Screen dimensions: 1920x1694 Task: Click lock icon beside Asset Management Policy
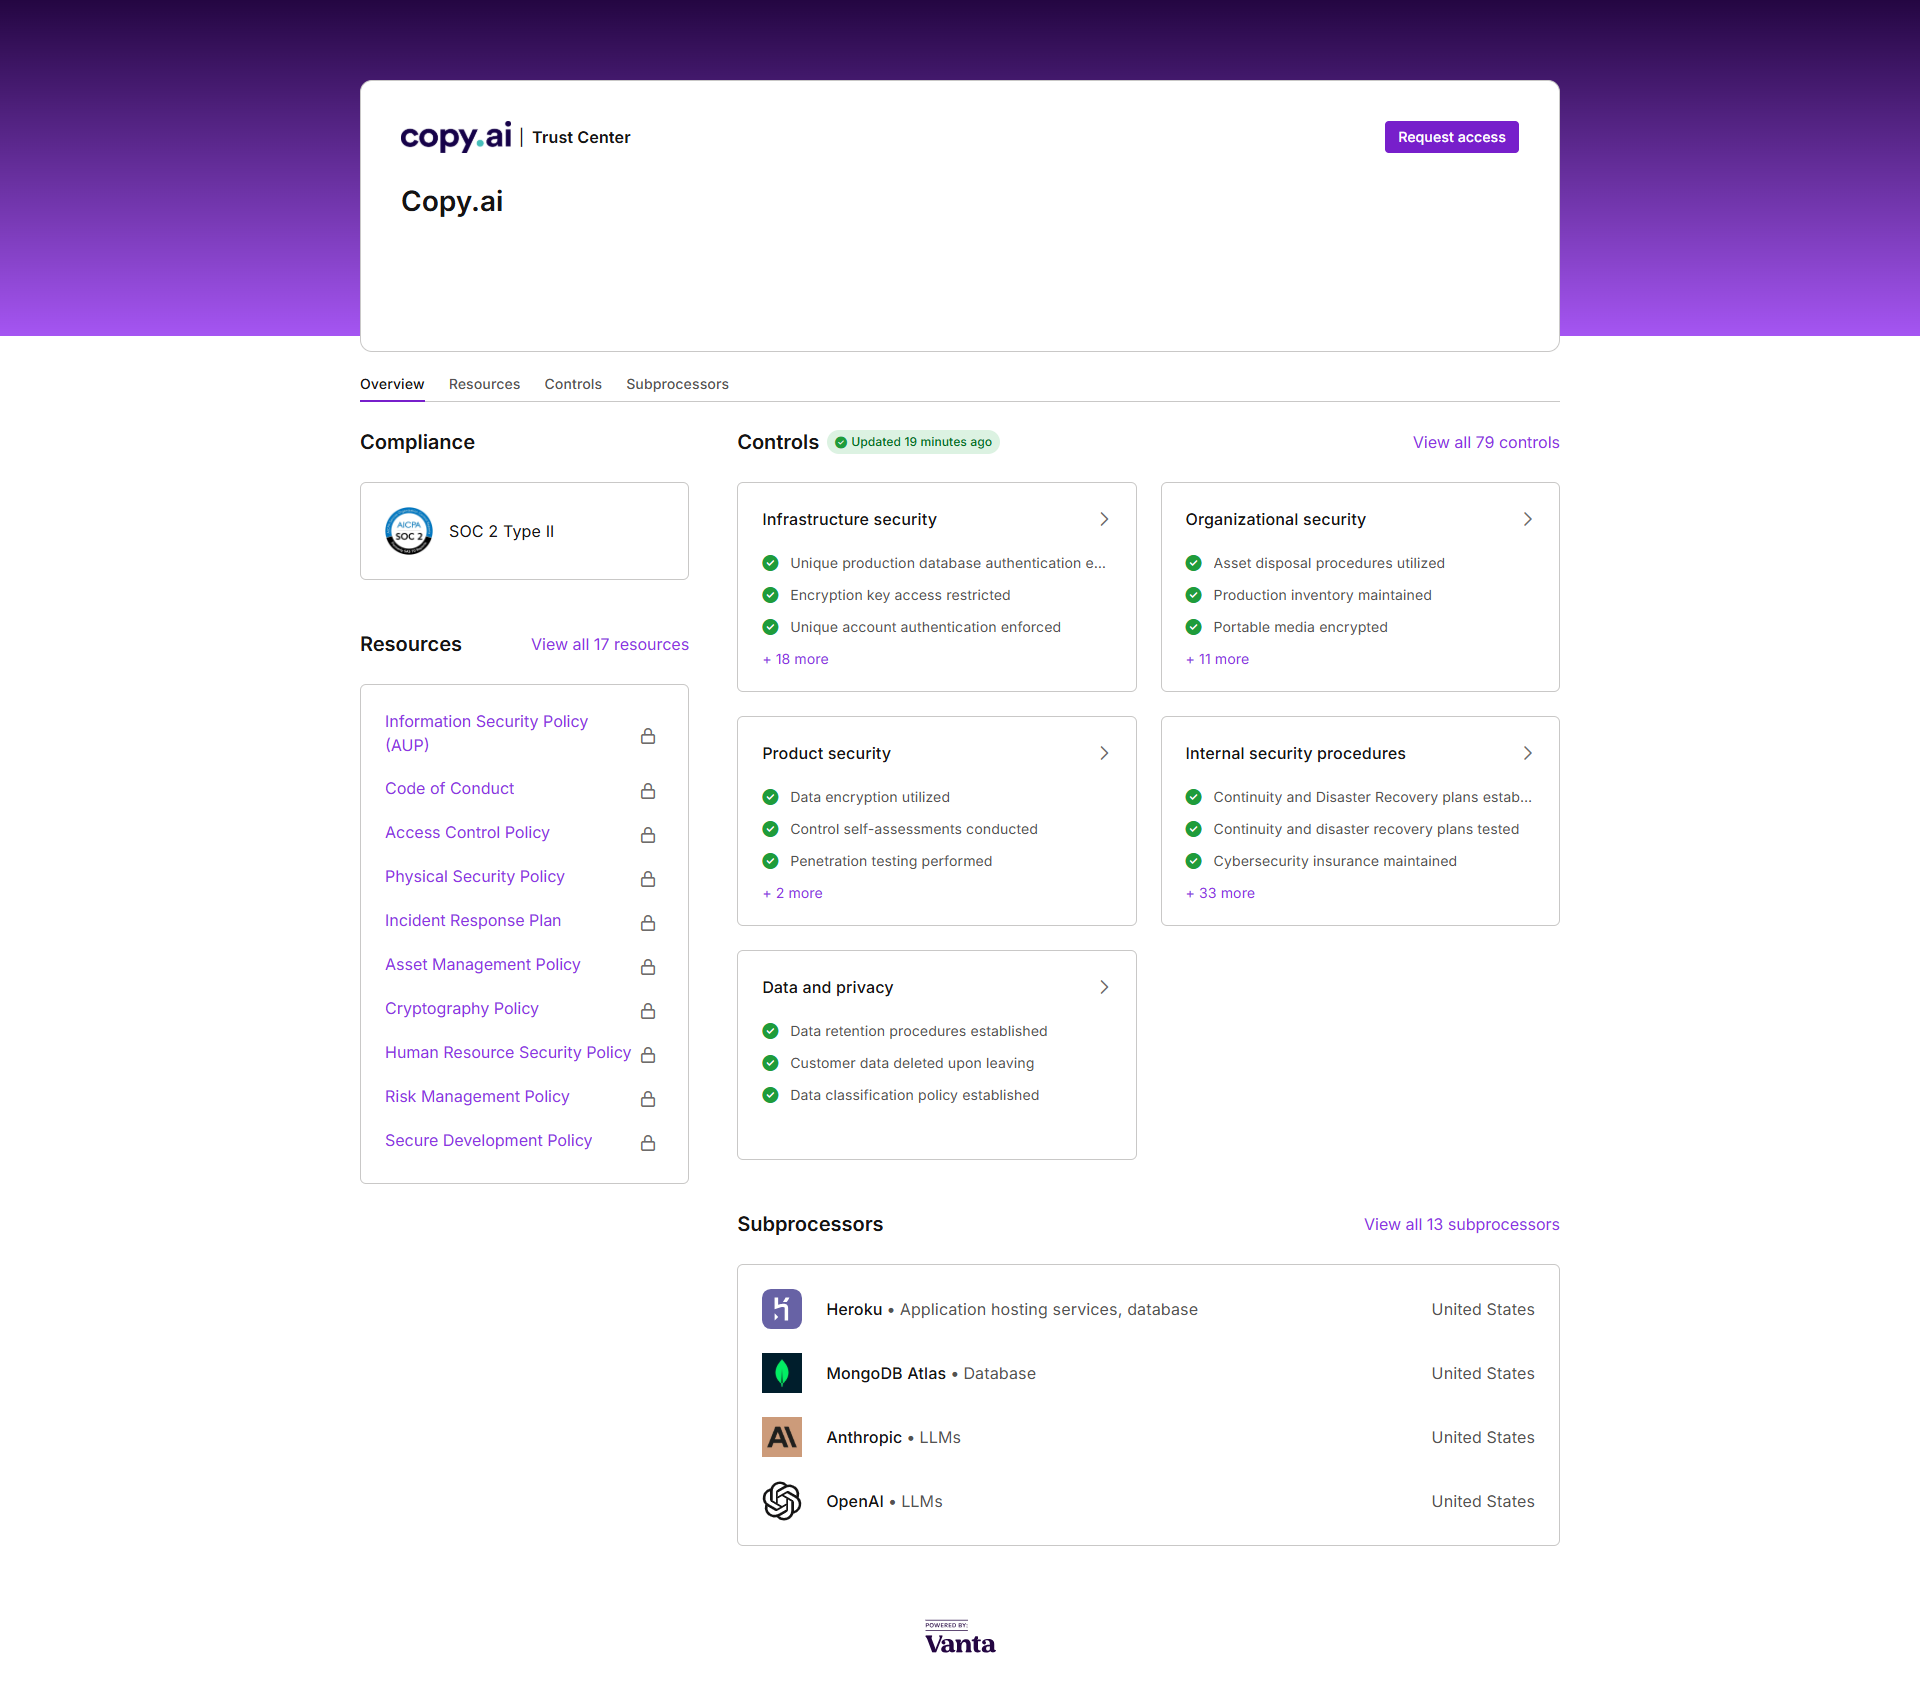(x=648, y=967)
